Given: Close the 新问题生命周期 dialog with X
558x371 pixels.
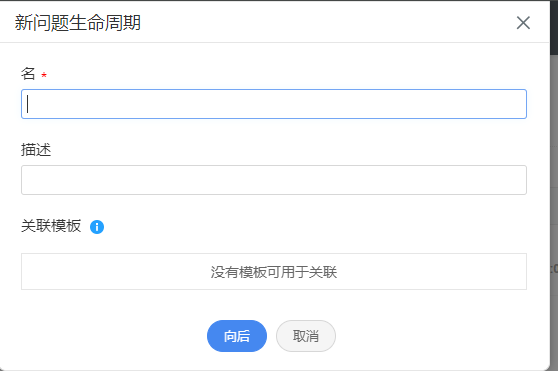Looking at the screenshot, I should (523, 23).
